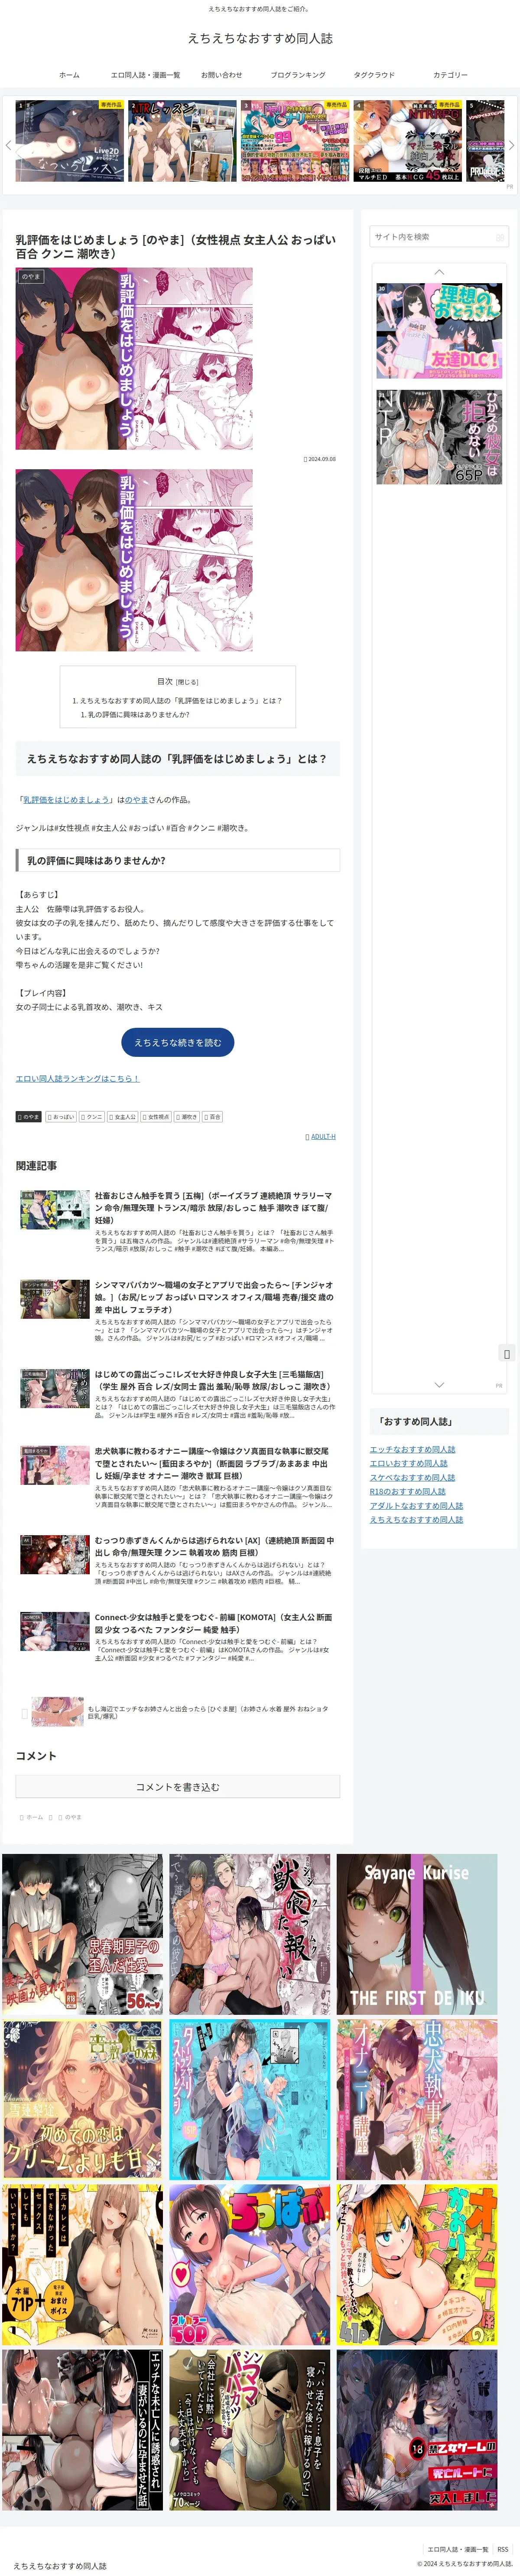Open the タグクラウド menu item

click(x=374, y=75)
